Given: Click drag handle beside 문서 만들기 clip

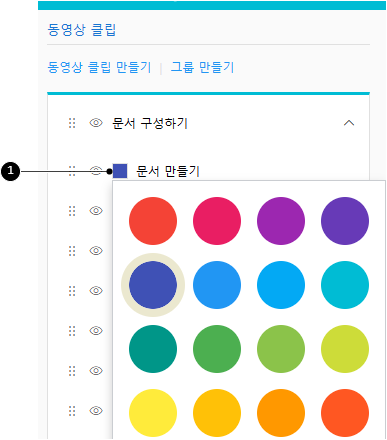Looking at the screenshot, I should [x=72, y=171].
